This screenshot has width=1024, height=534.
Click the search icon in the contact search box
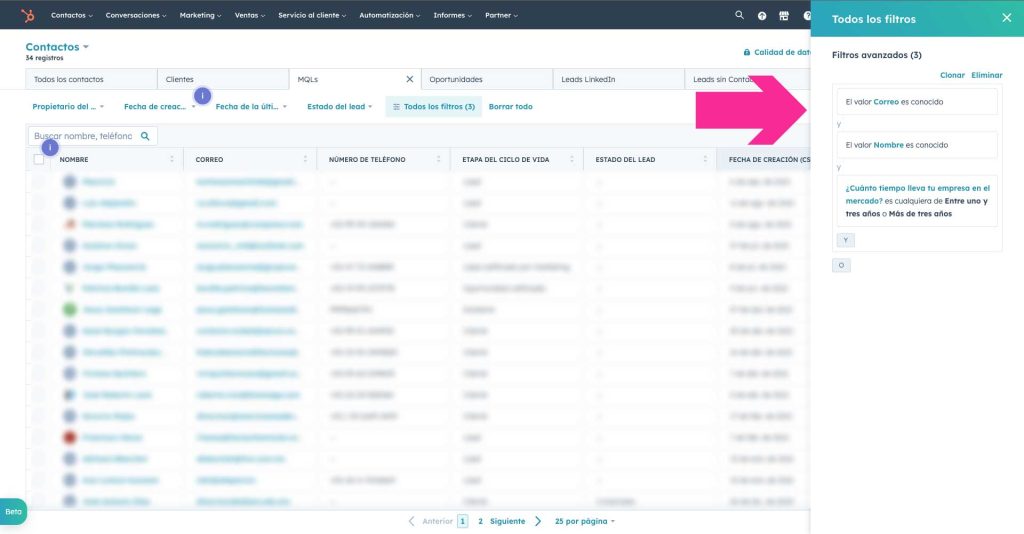click(145, 136)
